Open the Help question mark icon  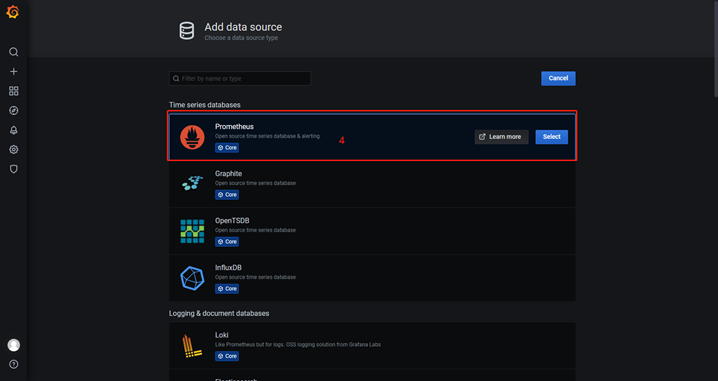pos(14,365)
